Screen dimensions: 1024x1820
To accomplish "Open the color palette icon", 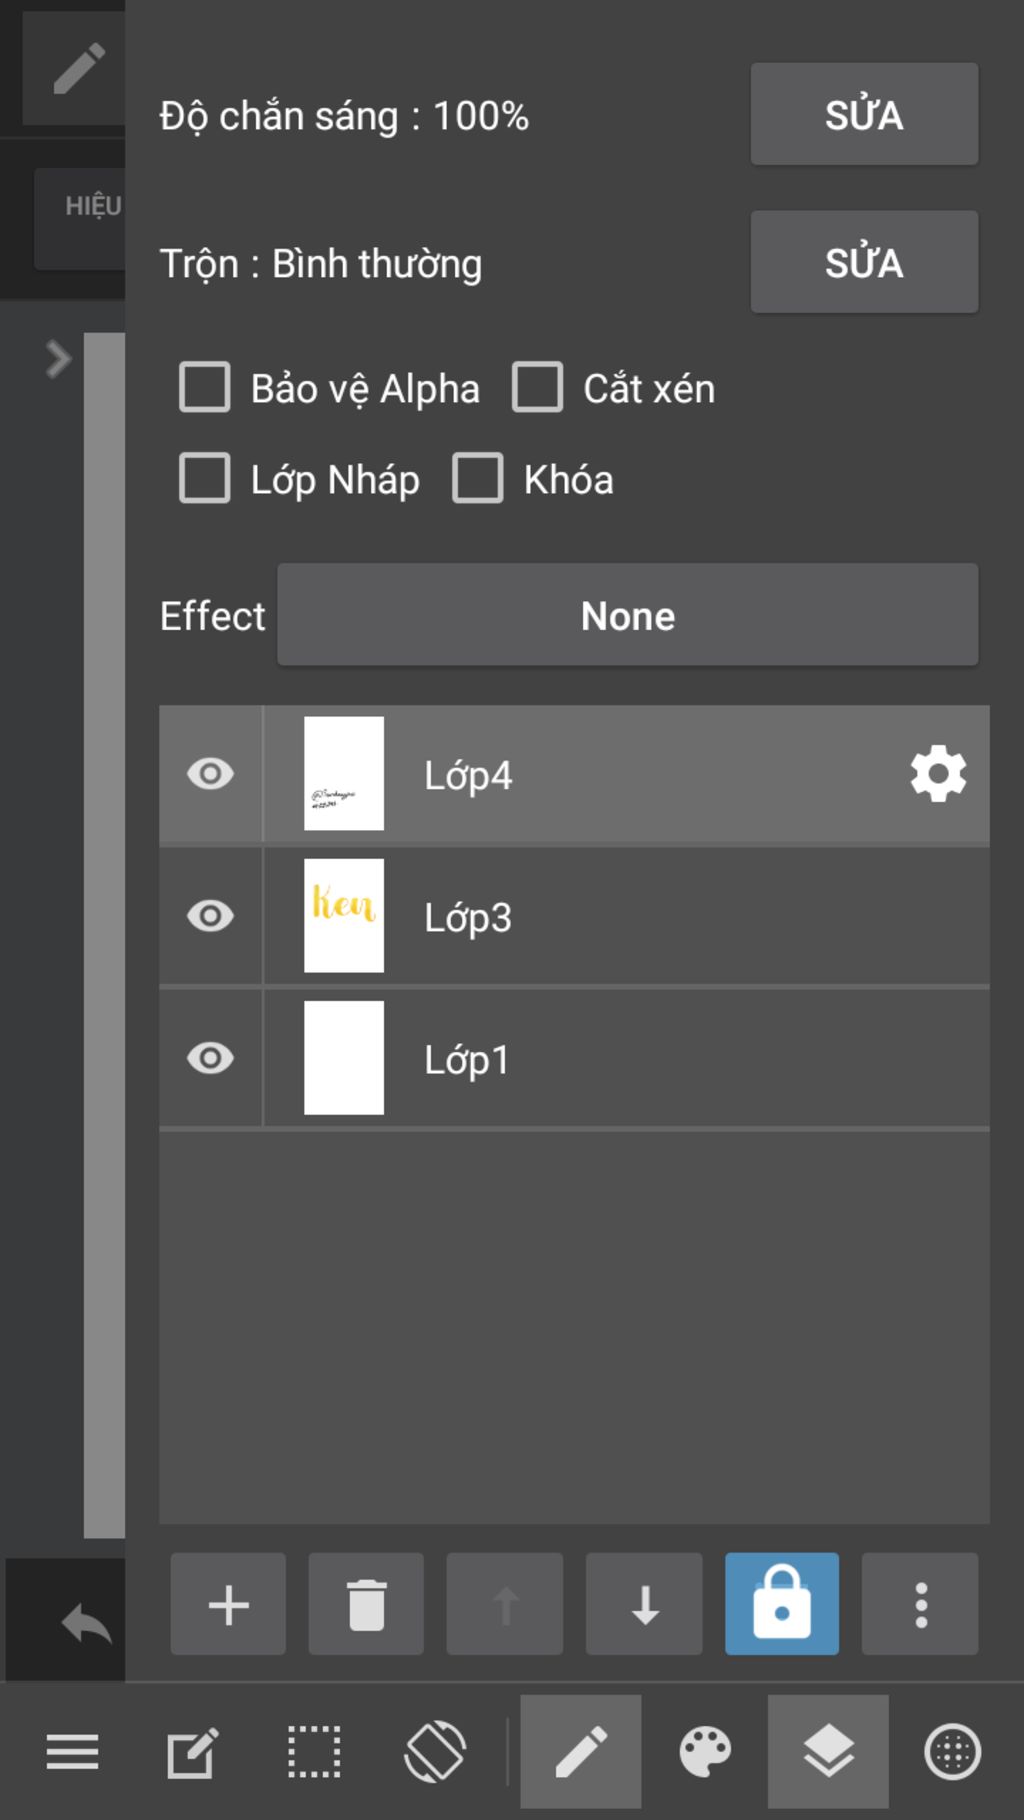I will point(705,1752).
